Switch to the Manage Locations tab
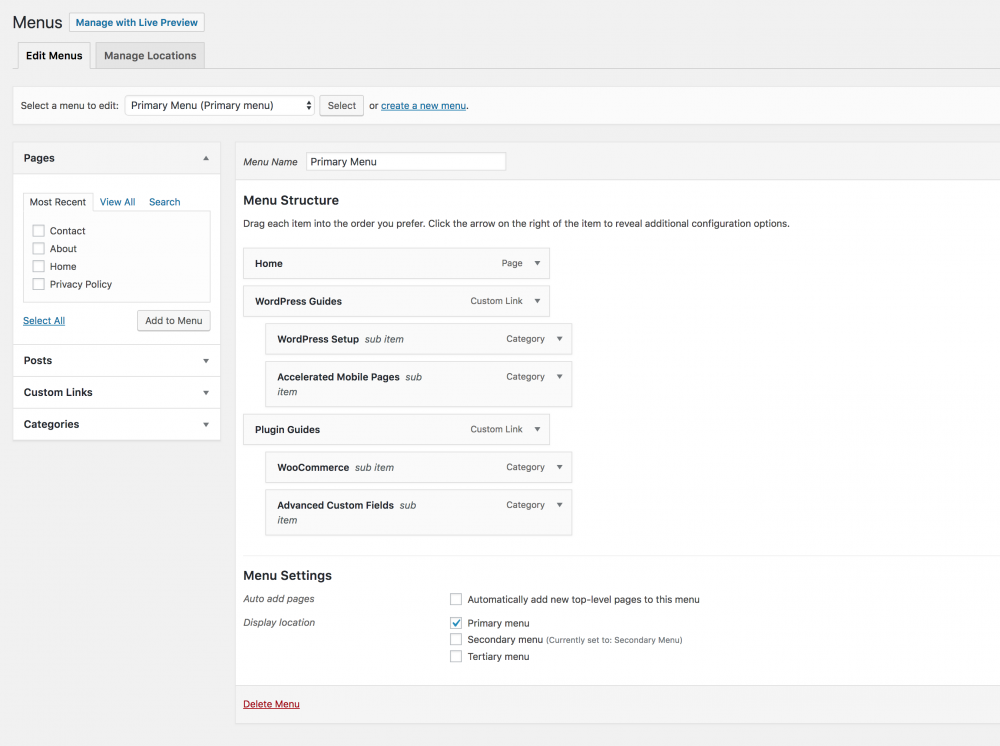This screenshot has width=1000, height=746. tap(151, 55)
